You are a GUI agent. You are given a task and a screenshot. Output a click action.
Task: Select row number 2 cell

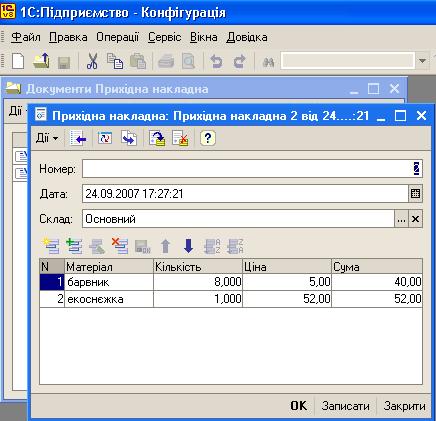click(52, 299)
